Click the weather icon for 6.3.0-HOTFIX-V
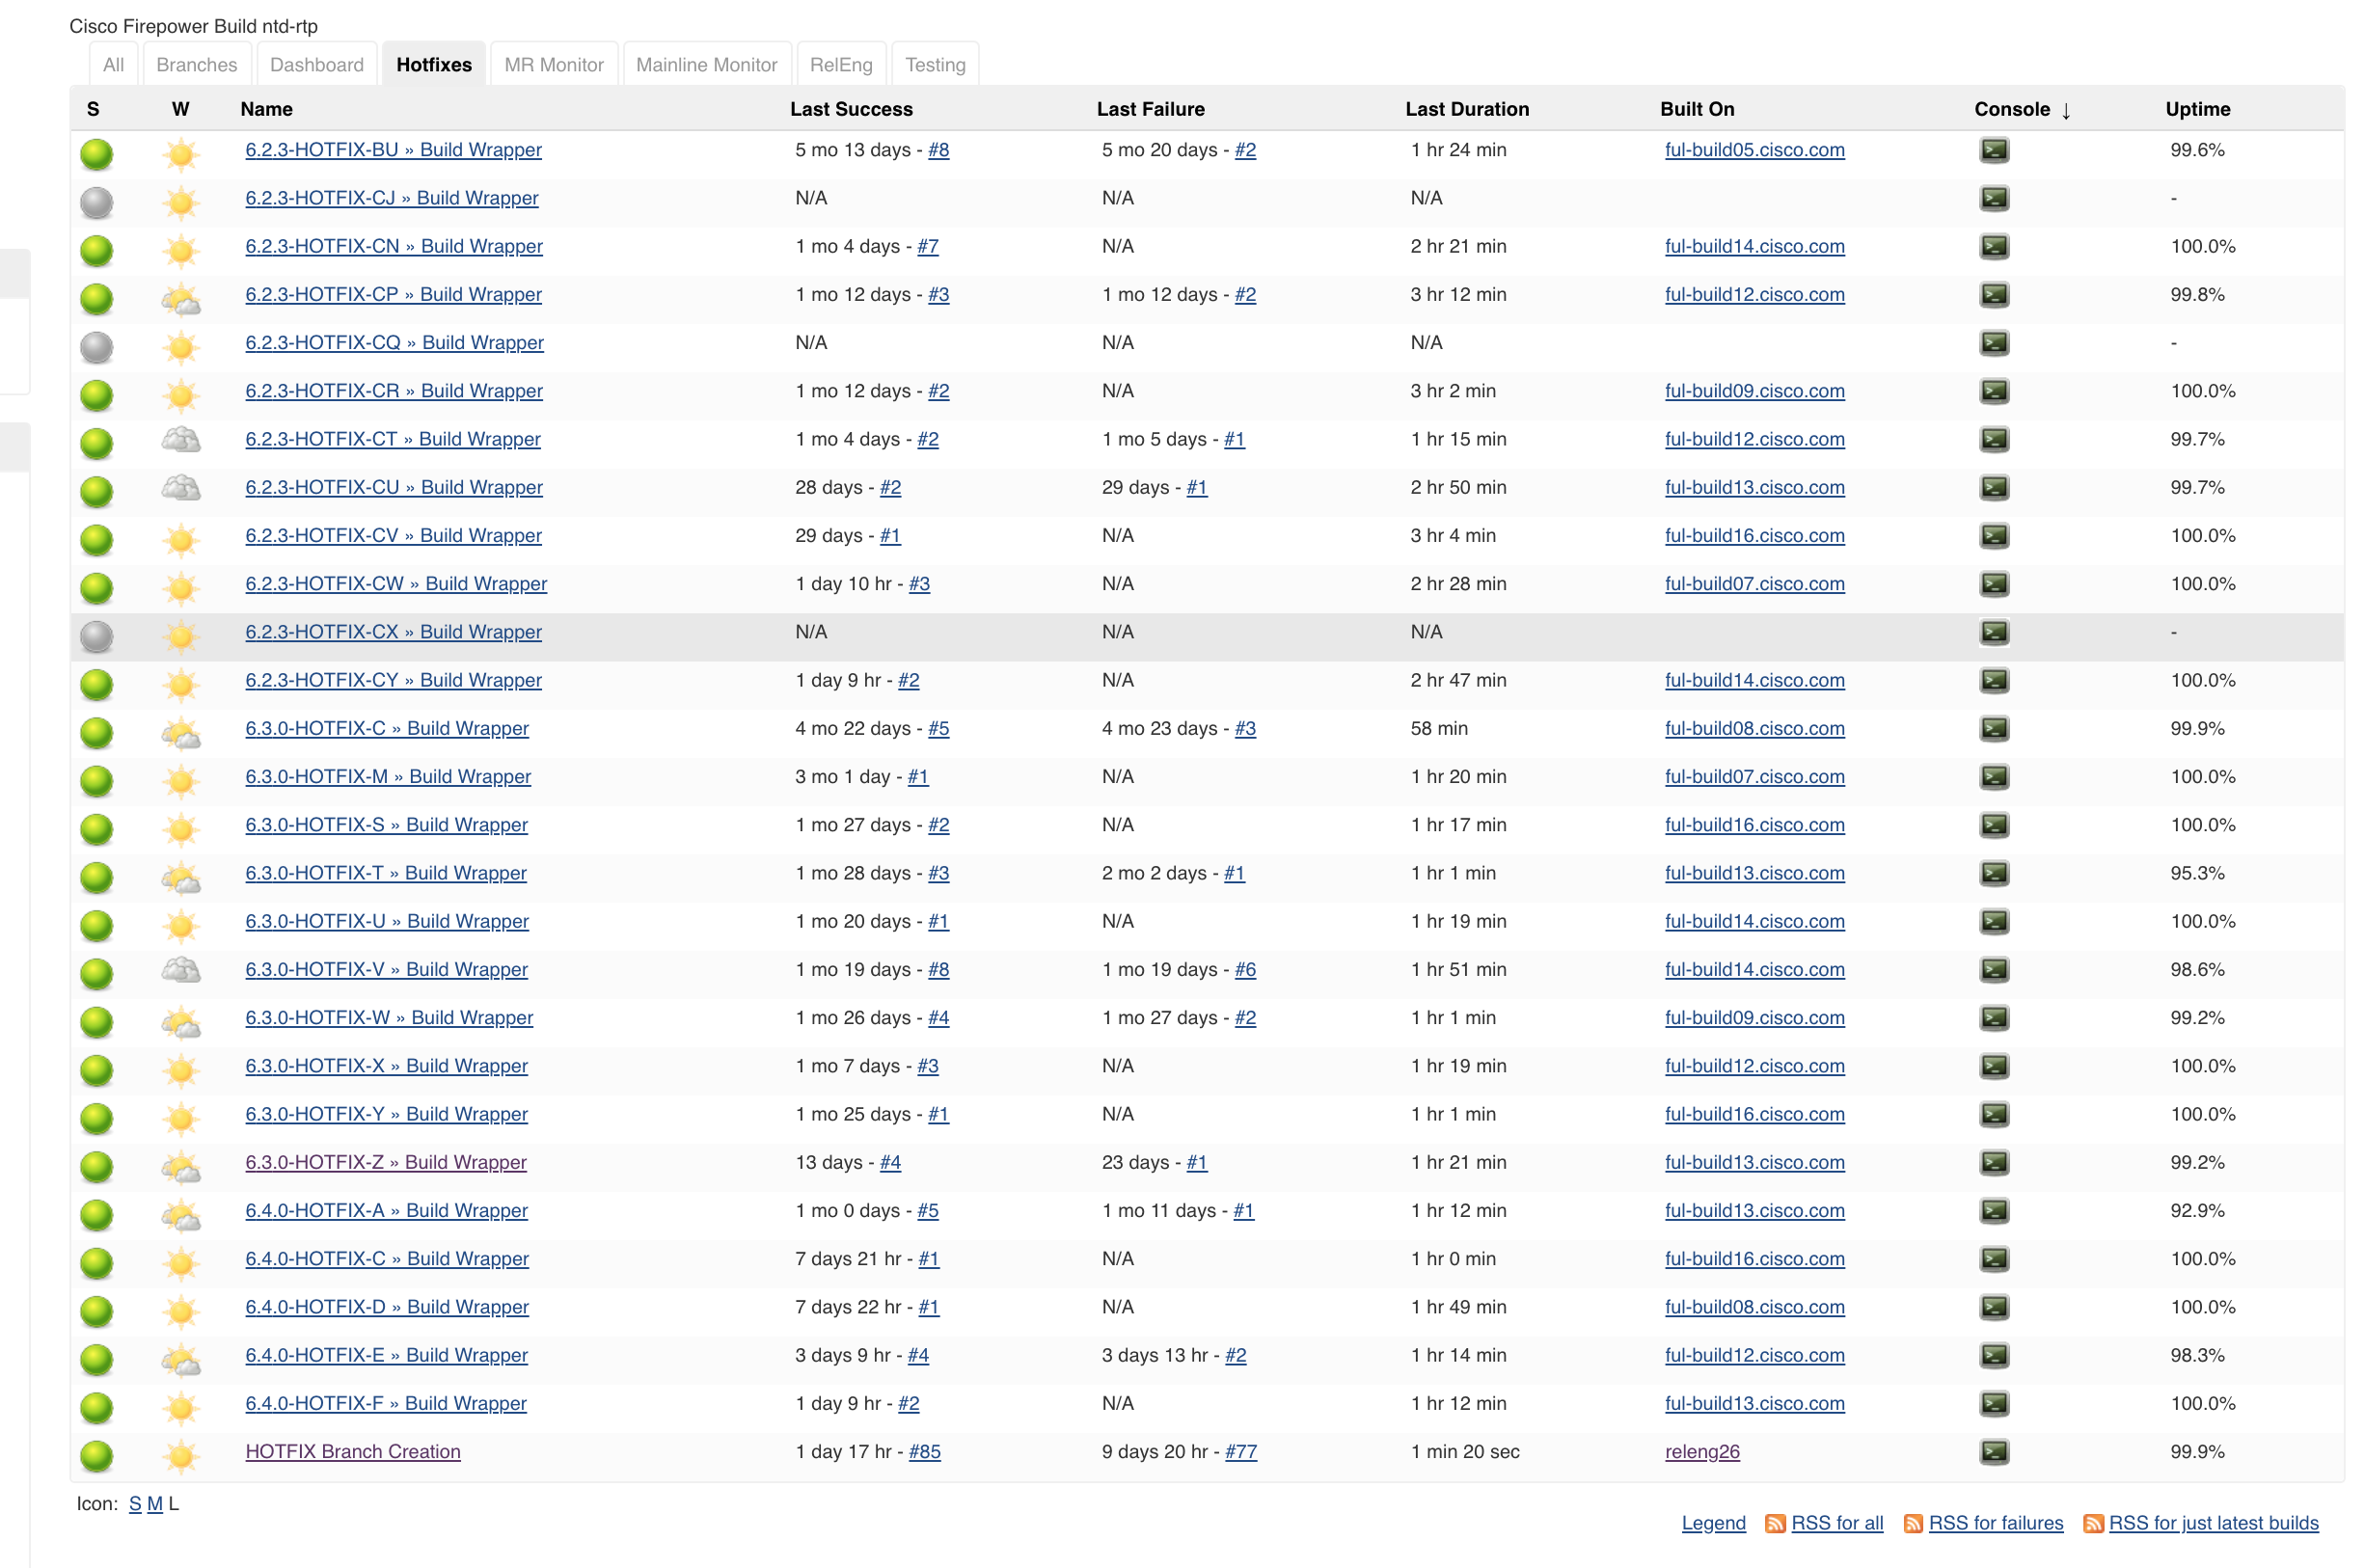The width and height of the screenshot is (2365, 1568). 180,969
